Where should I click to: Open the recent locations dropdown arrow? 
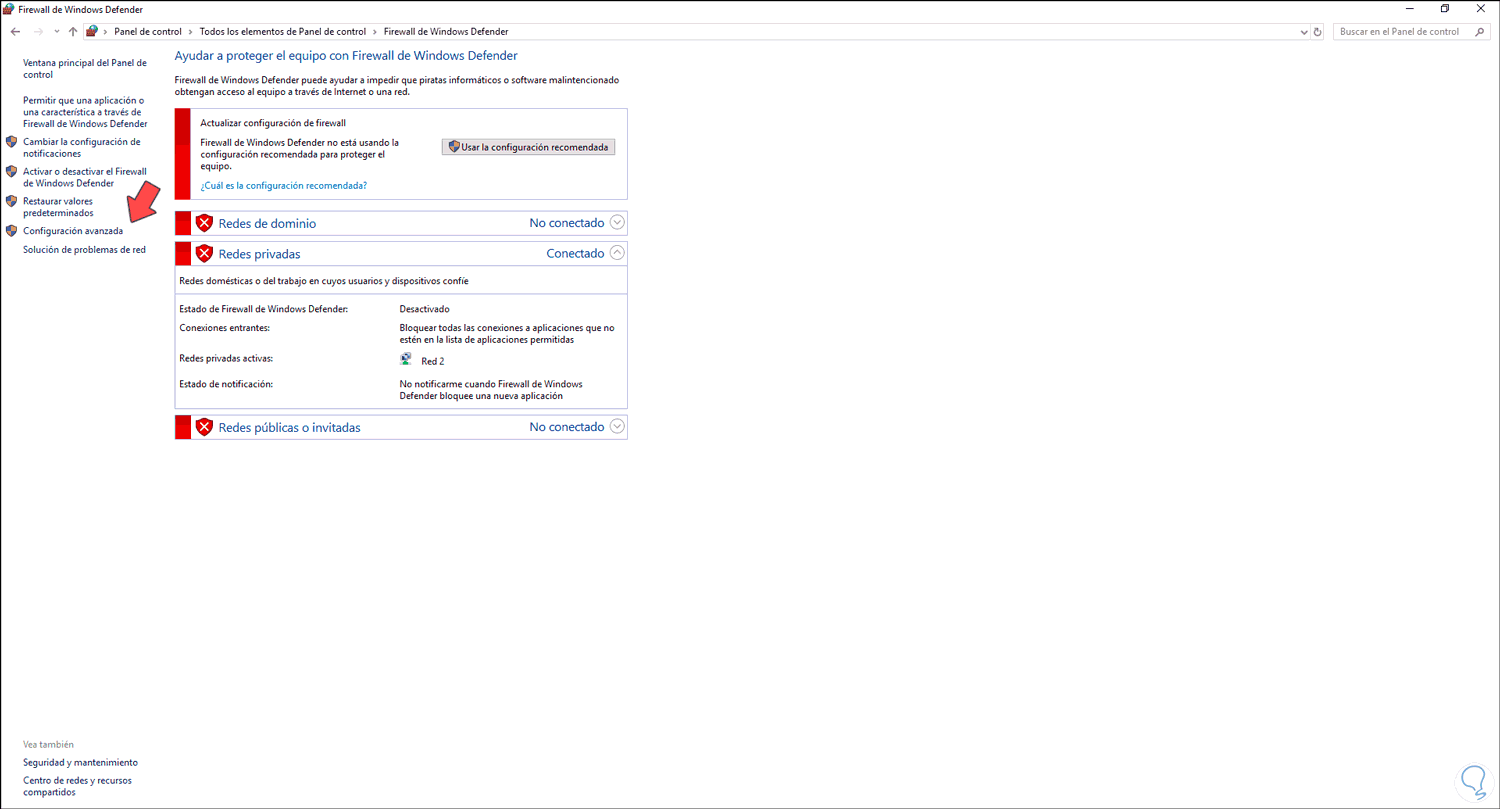(56, 32)
